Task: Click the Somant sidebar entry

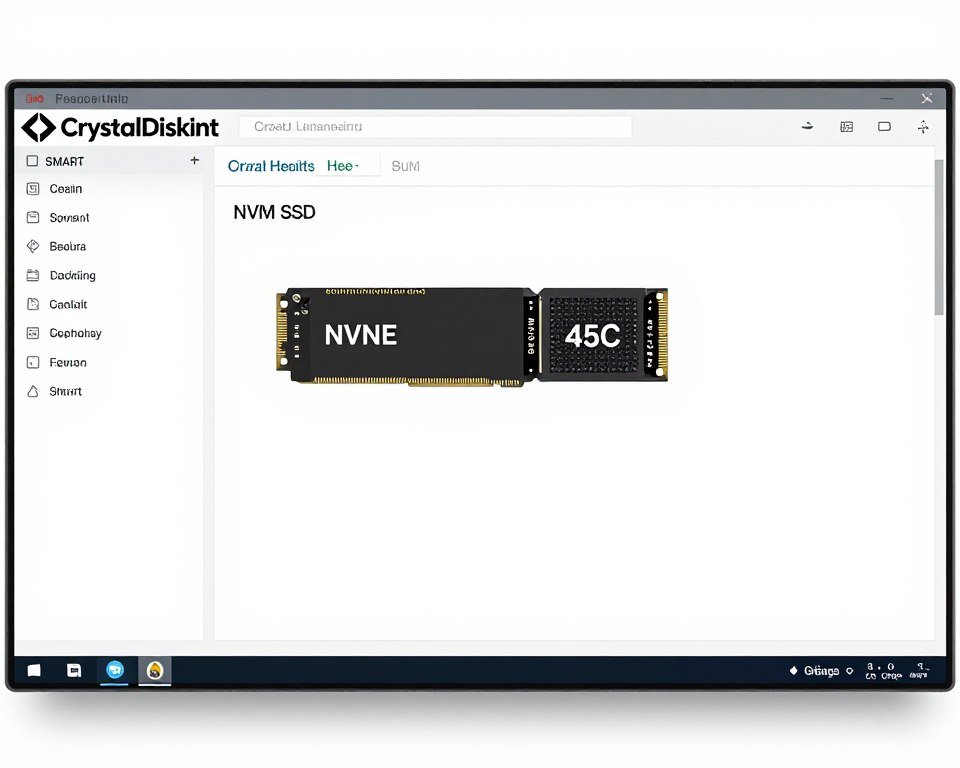Action: (66, 217)
